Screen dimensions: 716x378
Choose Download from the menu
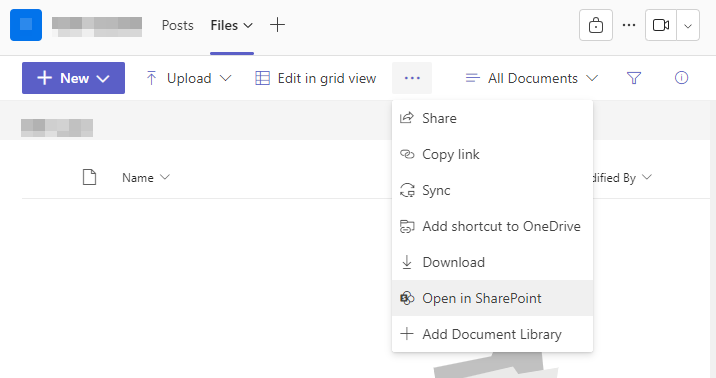492,262
